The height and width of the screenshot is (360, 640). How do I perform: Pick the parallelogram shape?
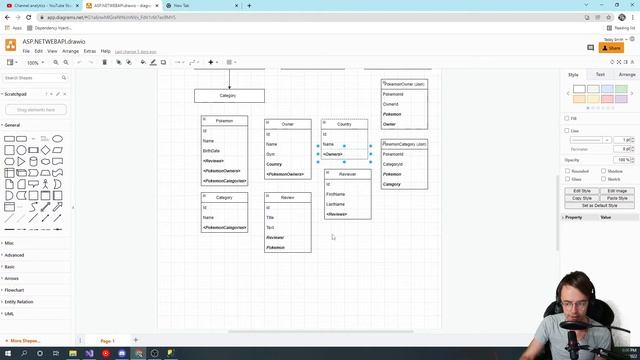[x=58, y=150]
